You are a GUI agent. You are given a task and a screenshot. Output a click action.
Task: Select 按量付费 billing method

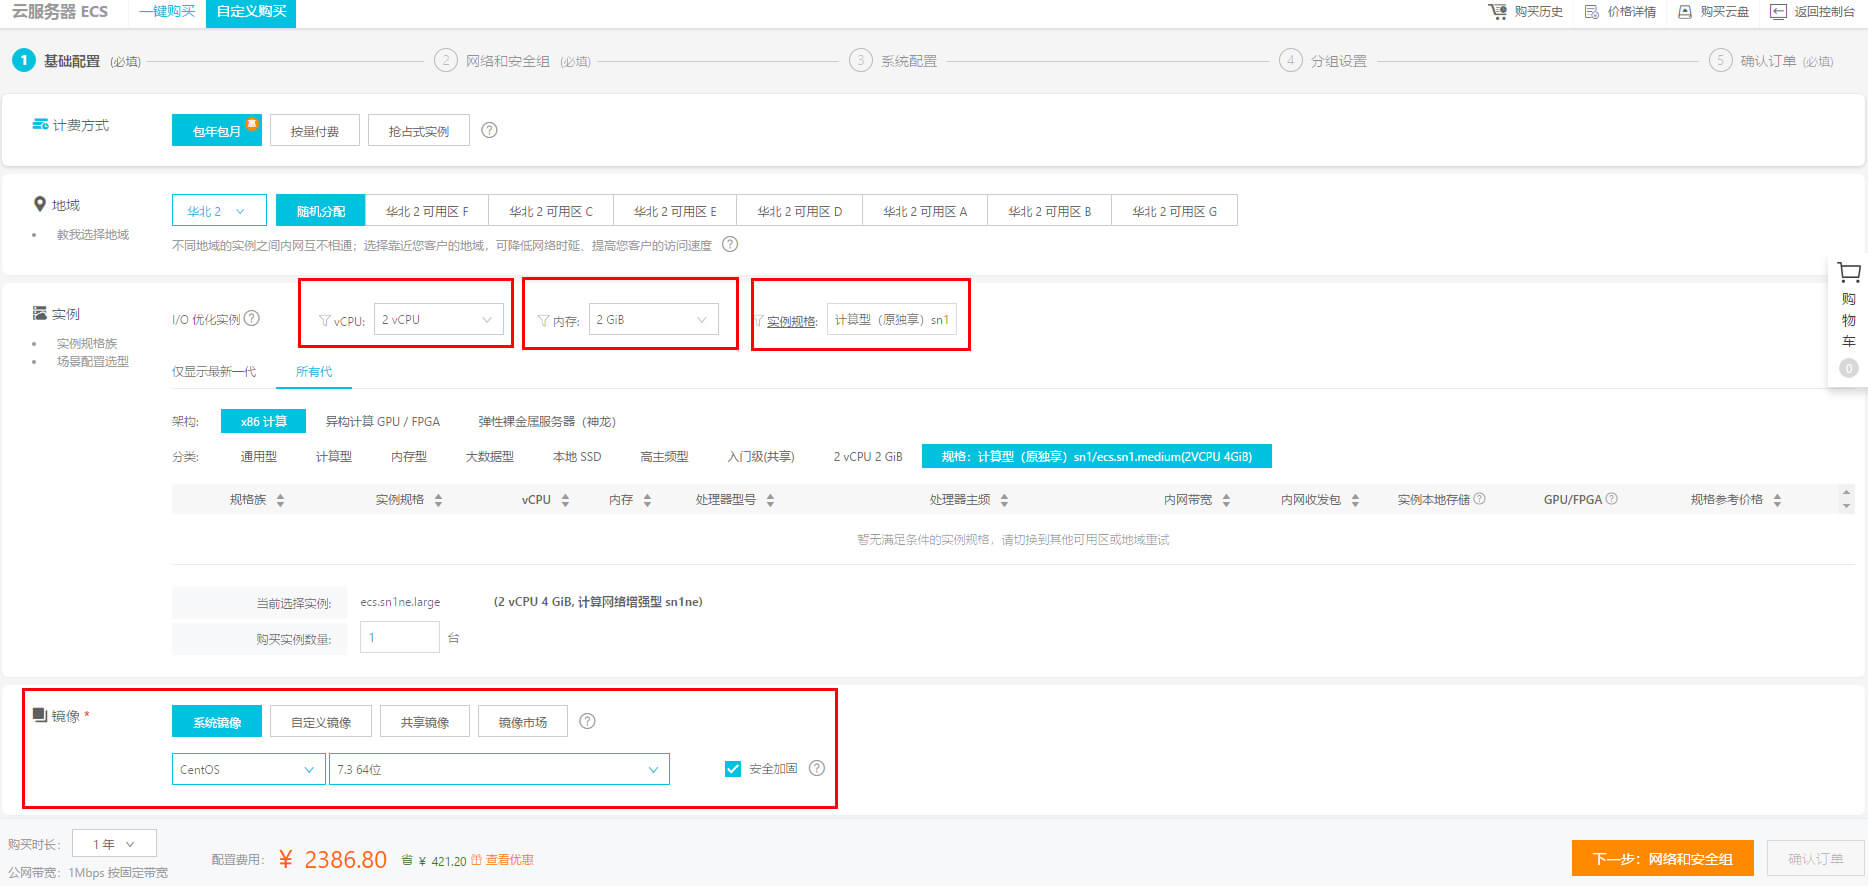314,131
